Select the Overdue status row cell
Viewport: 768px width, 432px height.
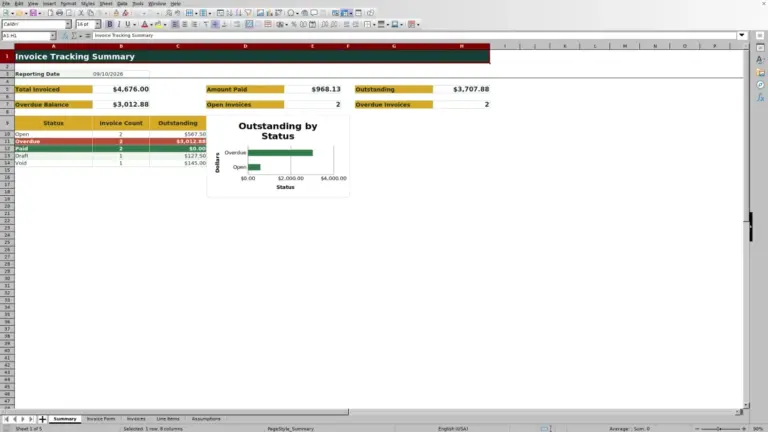pyautogui.click(x=53, y=141)
